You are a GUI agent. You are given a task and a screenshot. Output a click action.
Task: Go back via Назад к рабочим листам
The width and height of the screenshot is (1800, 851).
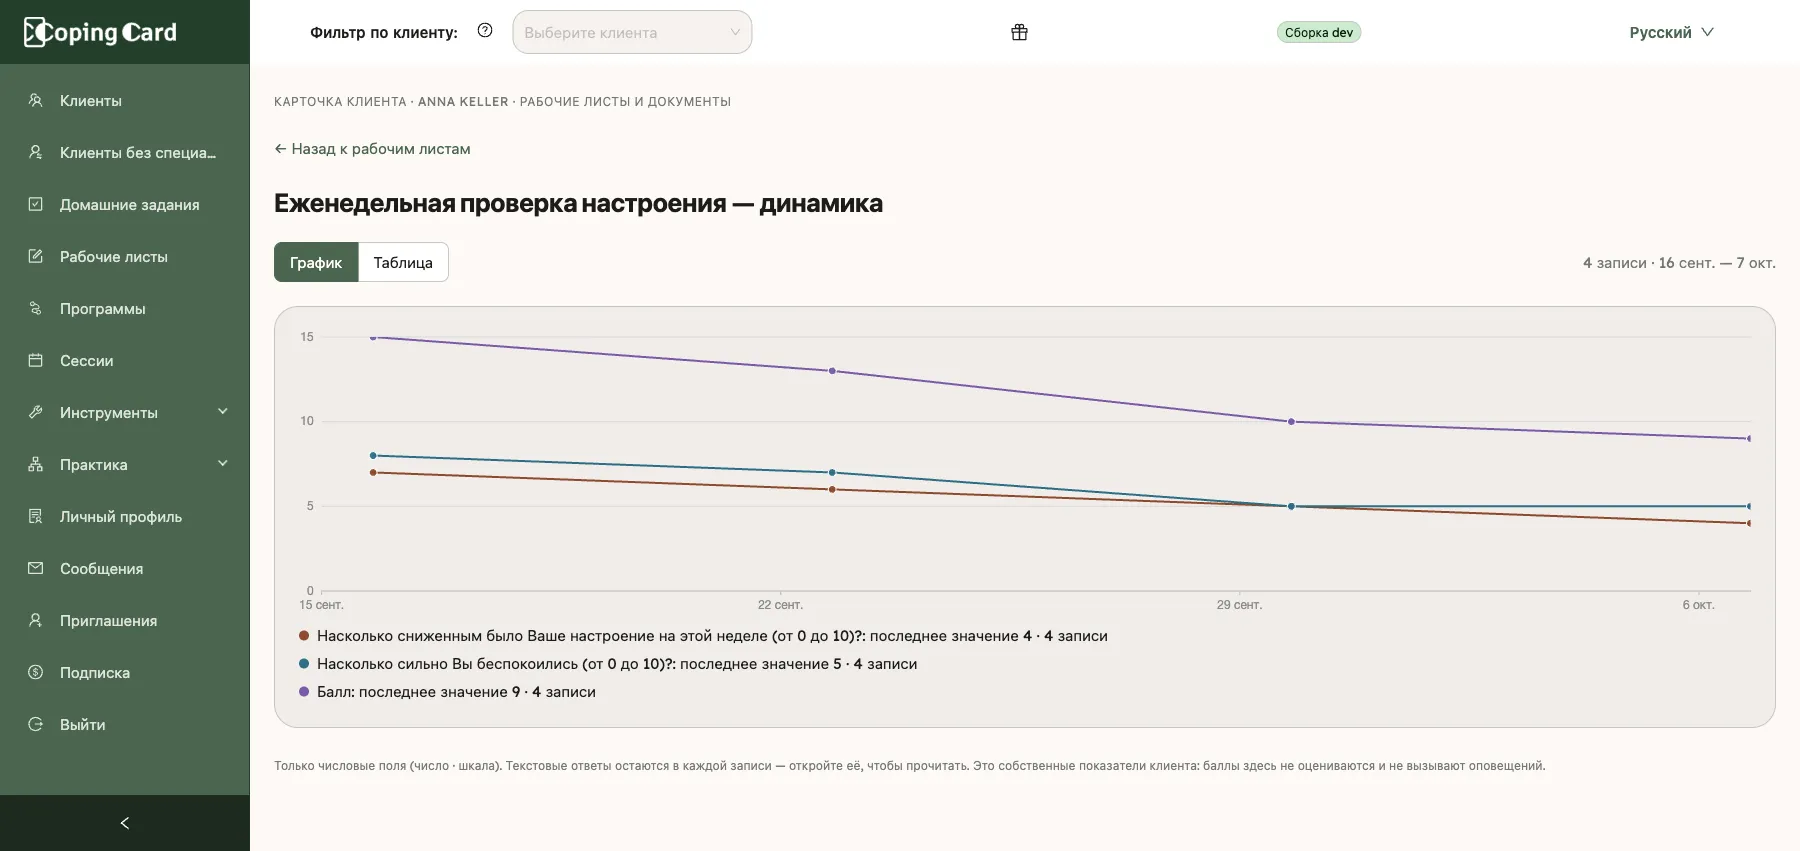click(x=372, y=149)
